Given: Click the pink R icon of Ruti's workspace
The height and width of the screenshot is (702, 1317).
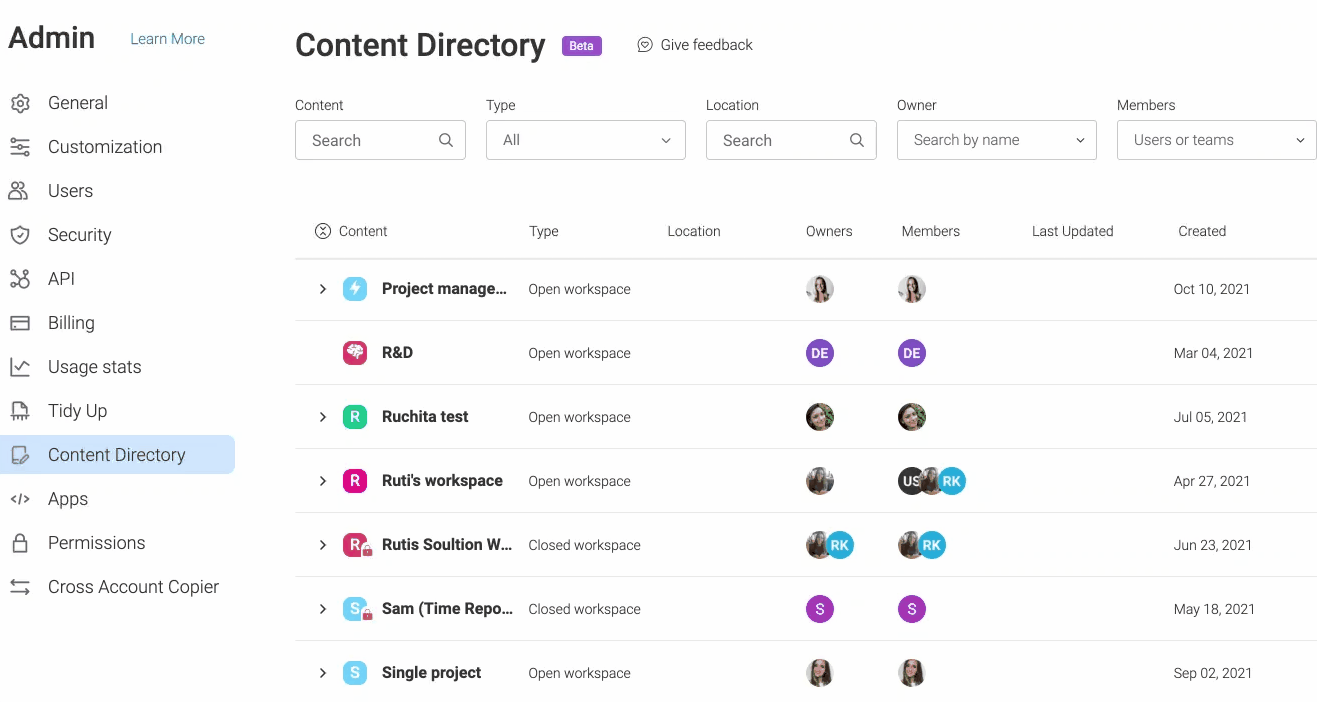Looking at the screenshot, I should [x=355, y=481].
